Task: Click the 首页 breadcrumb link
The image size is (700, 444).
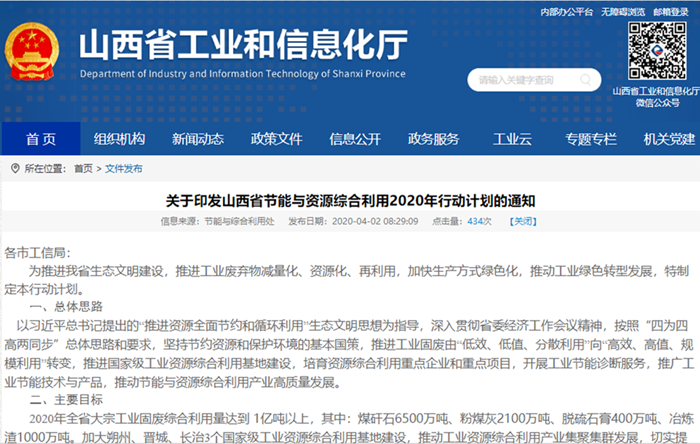Action: (83, 169)
